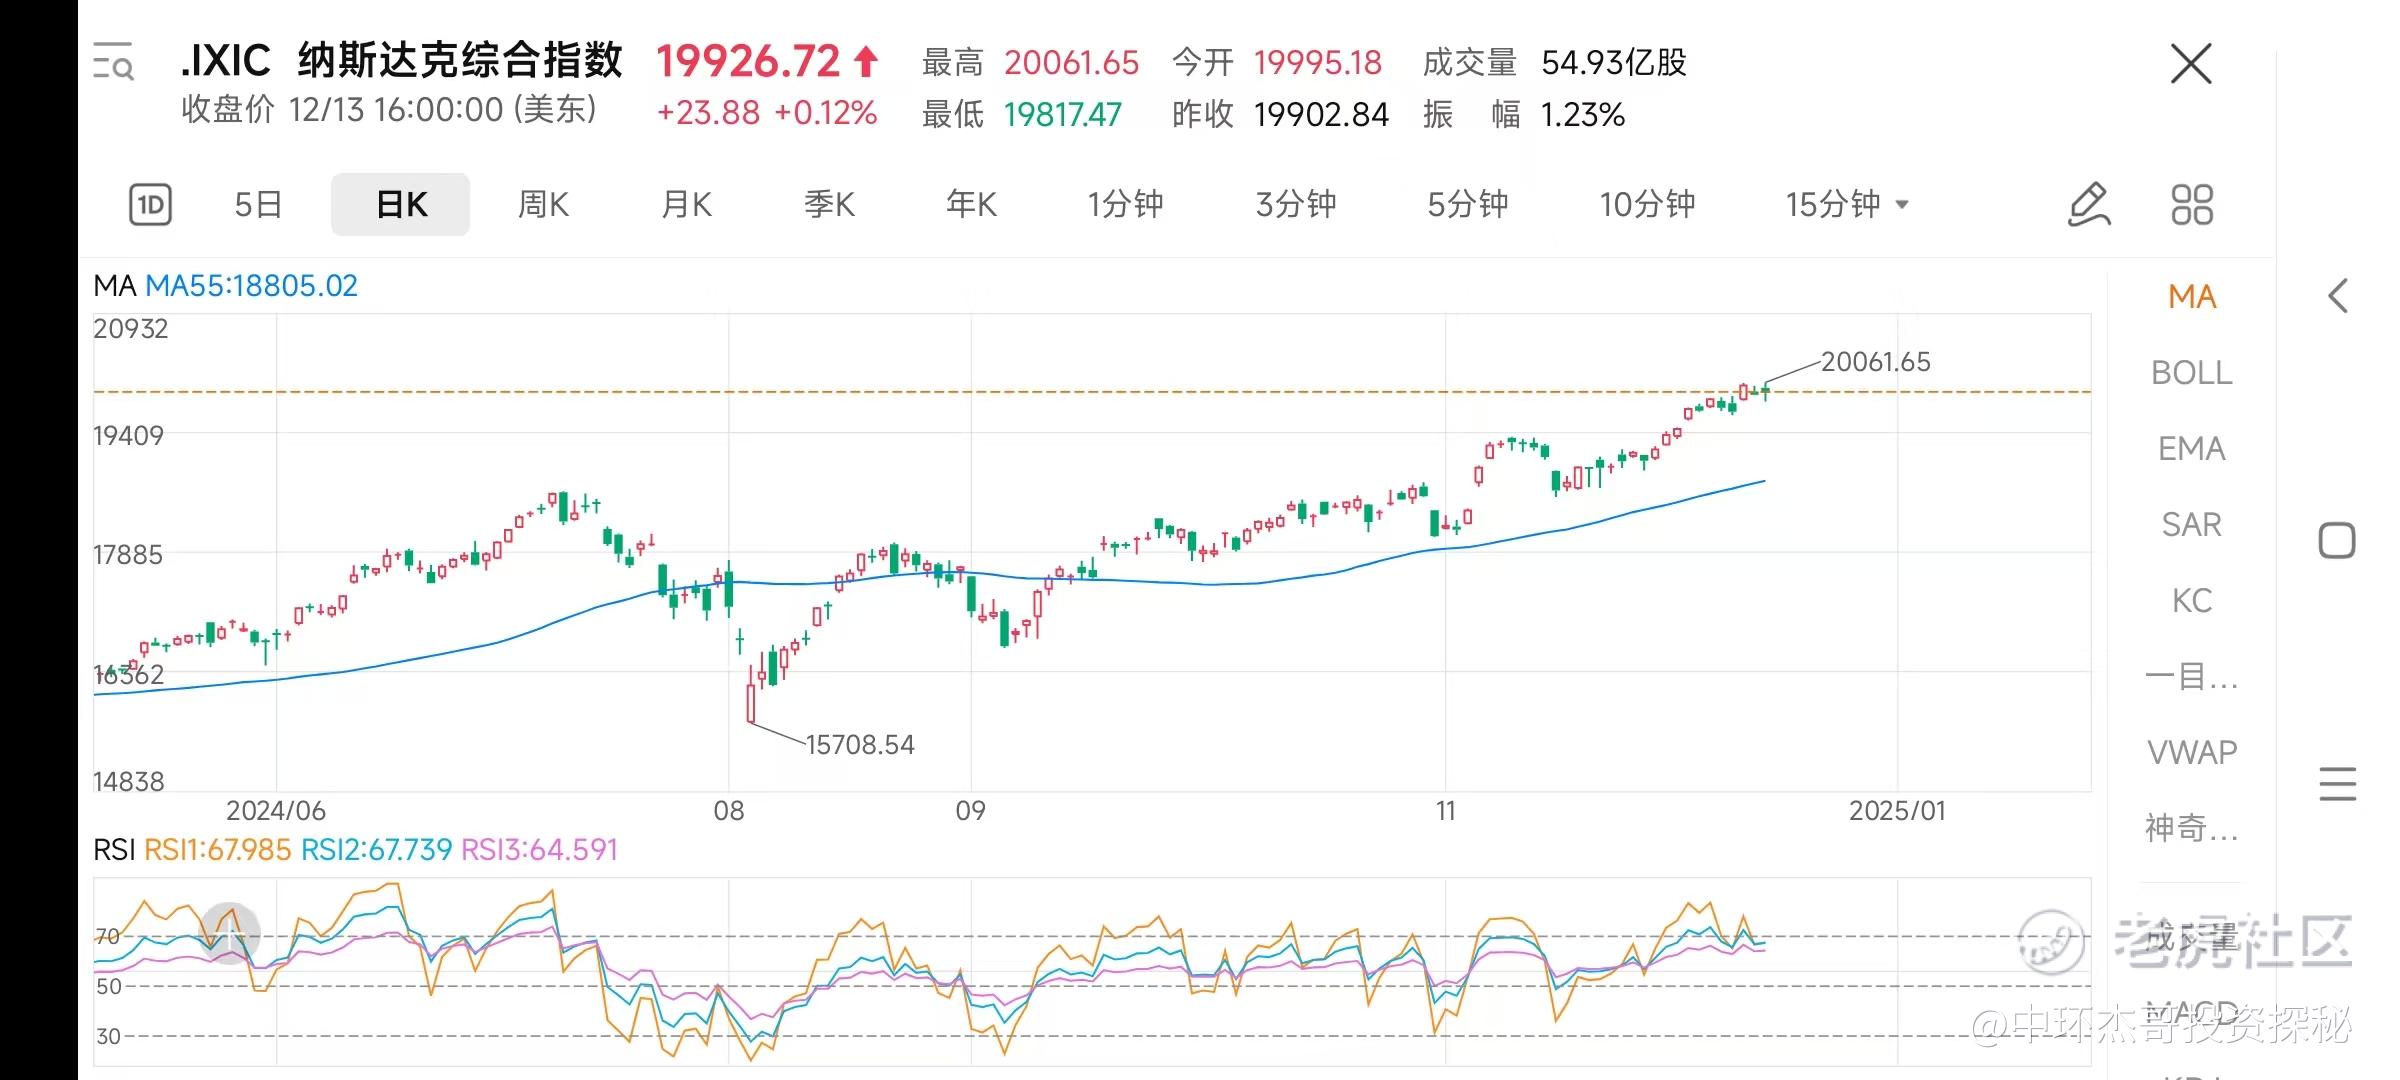
Task: Expand the truncated 一目 indicator entry
Action: (2191, 677)
